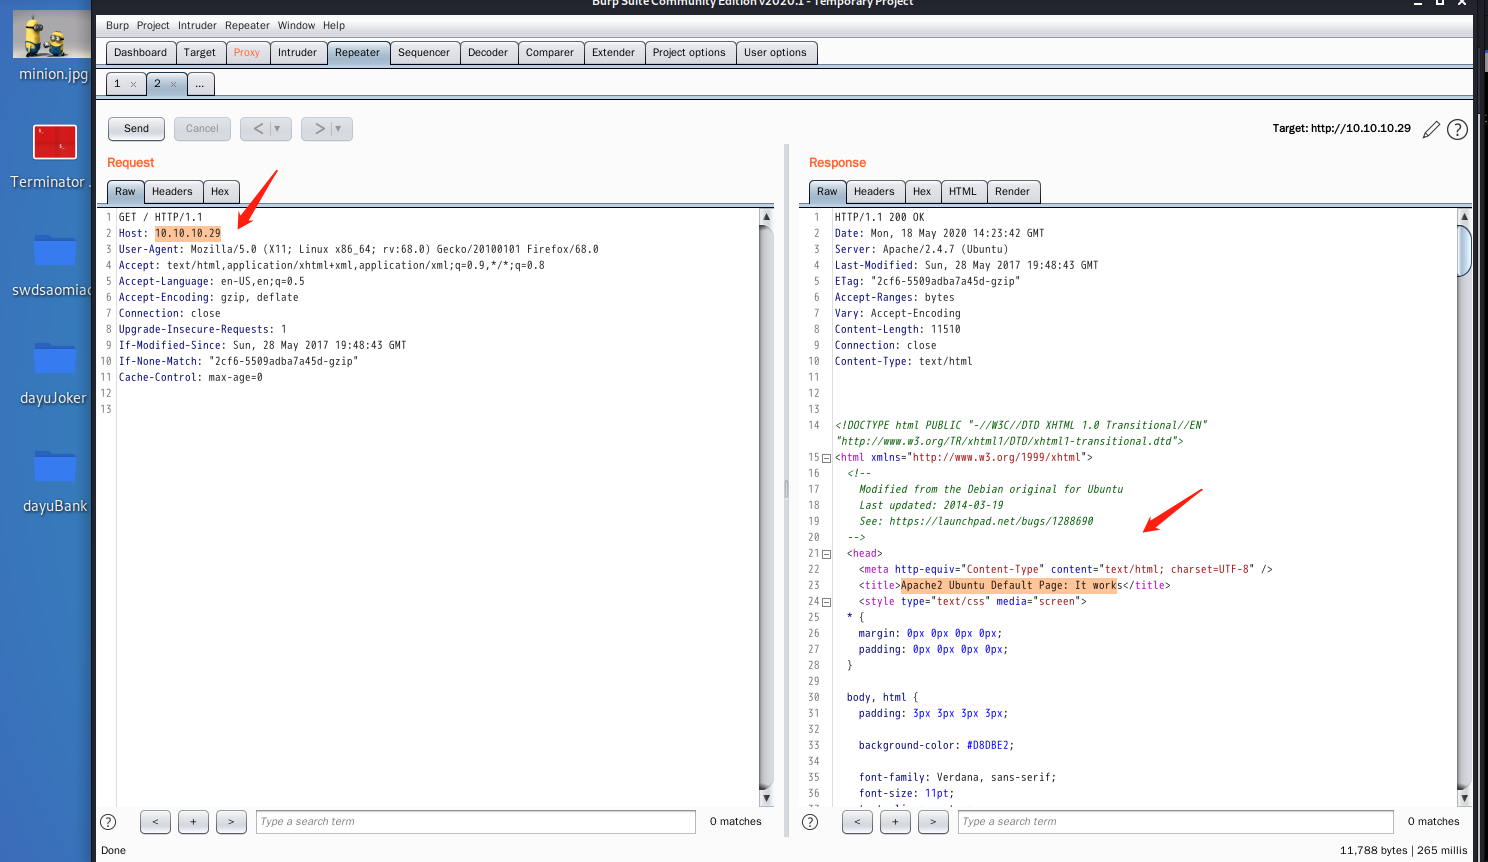Screen dimensions: 1488x862
Task: Show response Hex view
Action: [922, 192]
